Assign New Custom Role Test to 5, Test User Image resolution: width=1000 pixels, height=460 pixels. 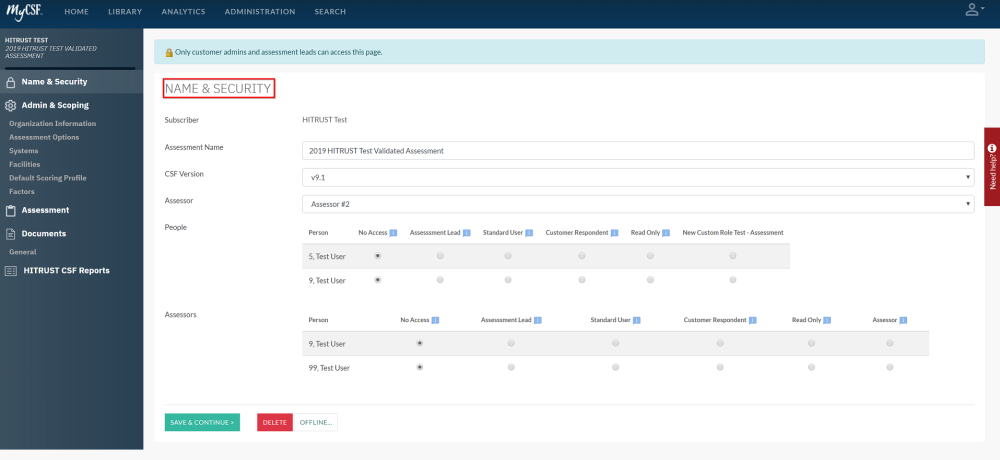733,256
